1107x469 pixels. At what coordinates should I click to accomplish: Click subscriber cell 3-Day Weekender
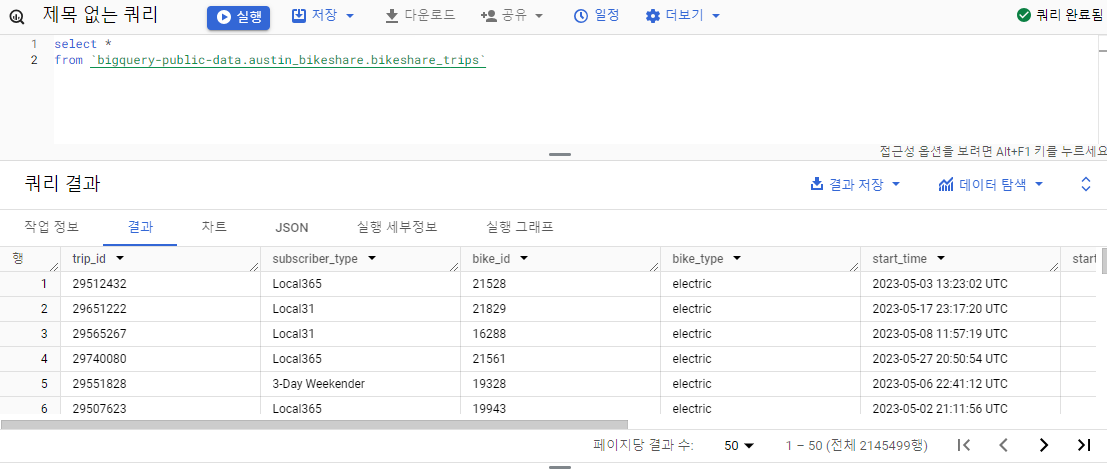(x=319, y=384)
